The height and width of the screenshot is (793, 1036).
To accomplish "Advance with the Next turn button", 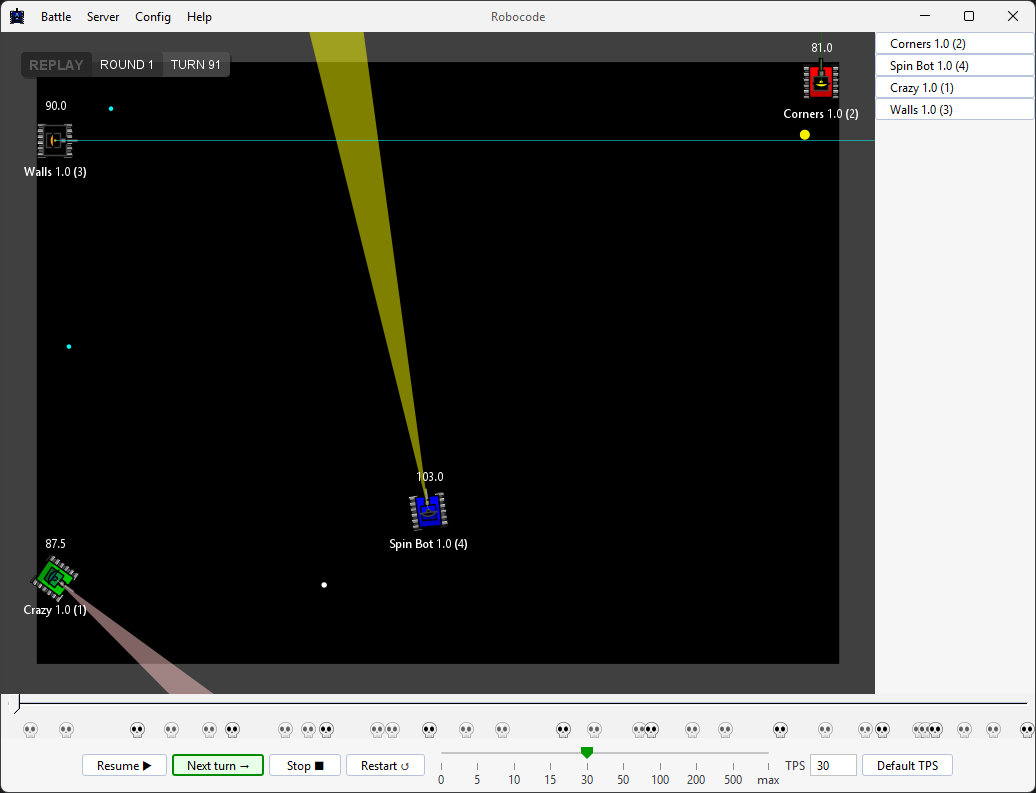I will 218,765.
